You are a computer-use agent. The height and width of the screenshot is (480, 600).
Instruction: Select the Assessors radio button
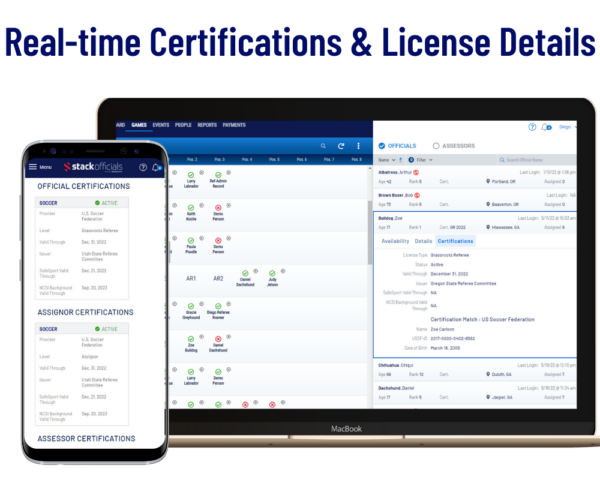pos(436,146)
